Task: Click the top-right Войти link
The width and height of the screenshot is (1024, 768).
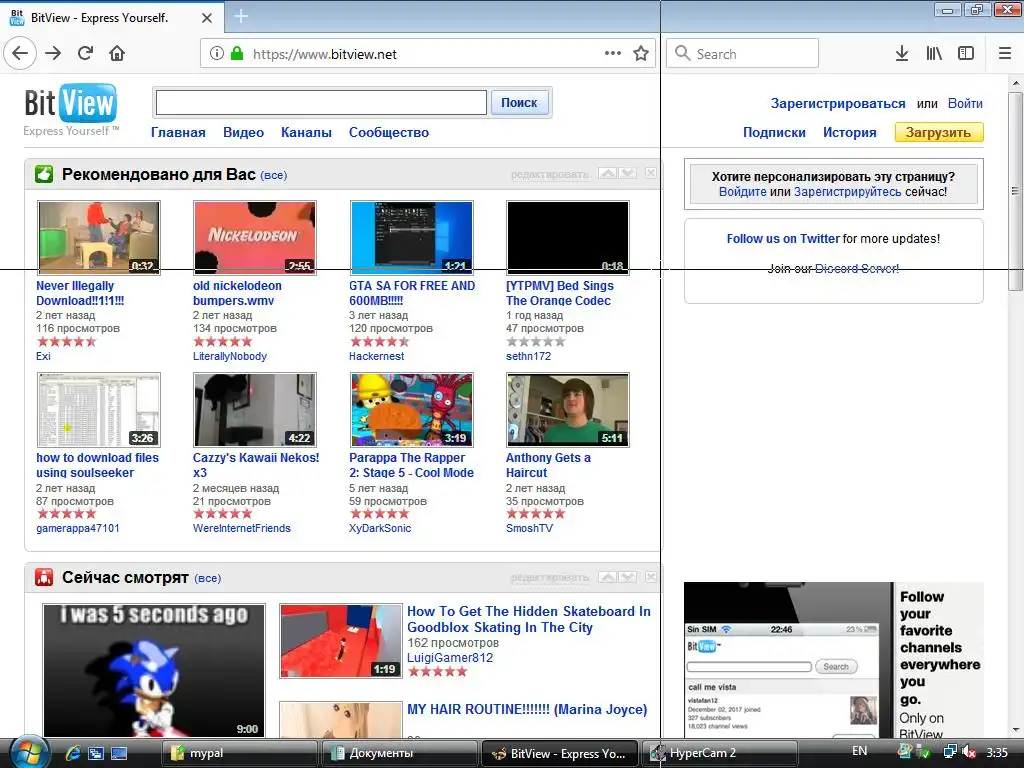Action: click(965, 103)
